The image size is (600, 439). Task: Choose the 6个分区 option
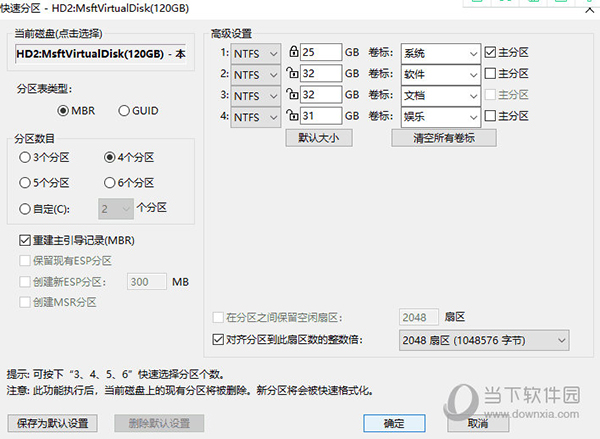coord(129,183)
